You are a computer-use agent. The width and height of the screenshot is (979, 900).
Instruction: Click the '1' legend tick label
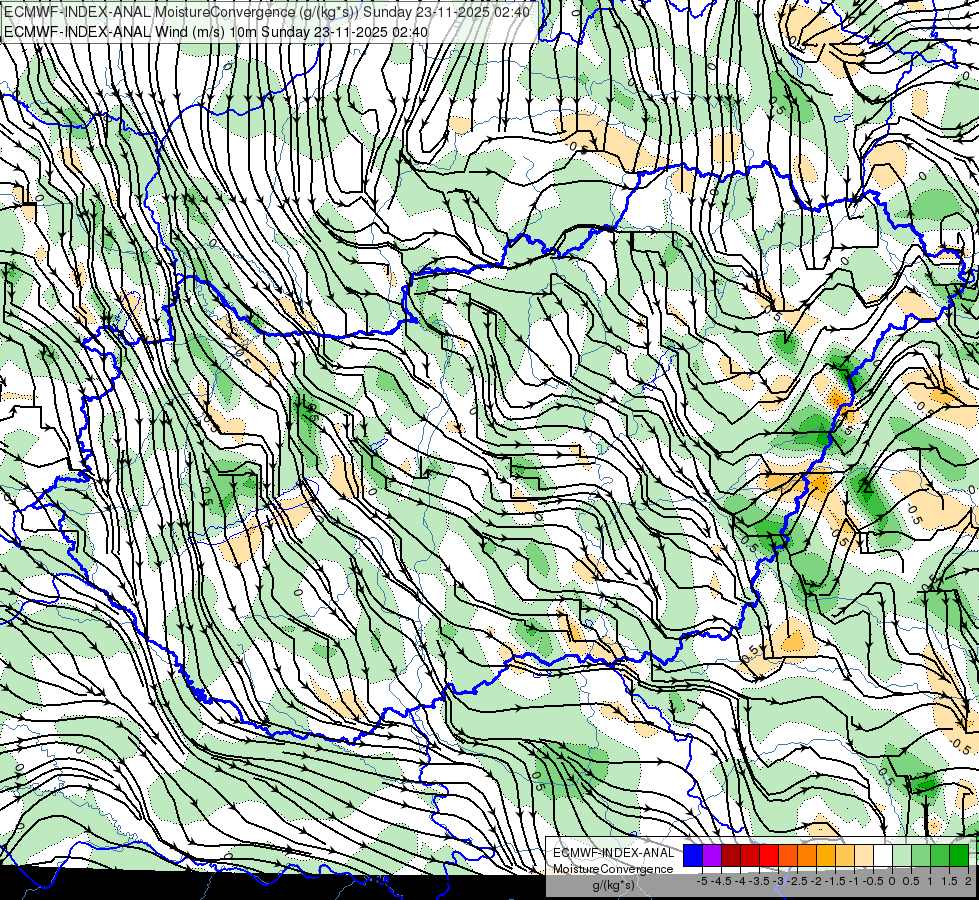click(930, 881)
